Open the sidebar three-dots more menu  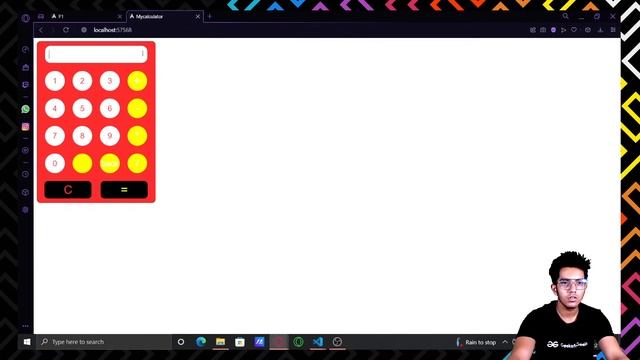25,326
